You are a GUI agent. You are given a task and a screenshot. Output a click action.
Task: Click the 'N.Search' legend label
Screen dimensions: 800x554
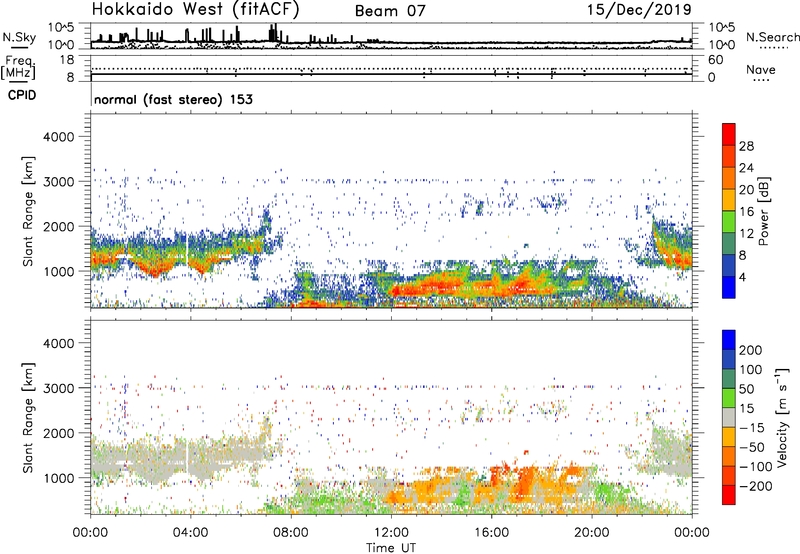pyautogui.click(x=772, y=37)
